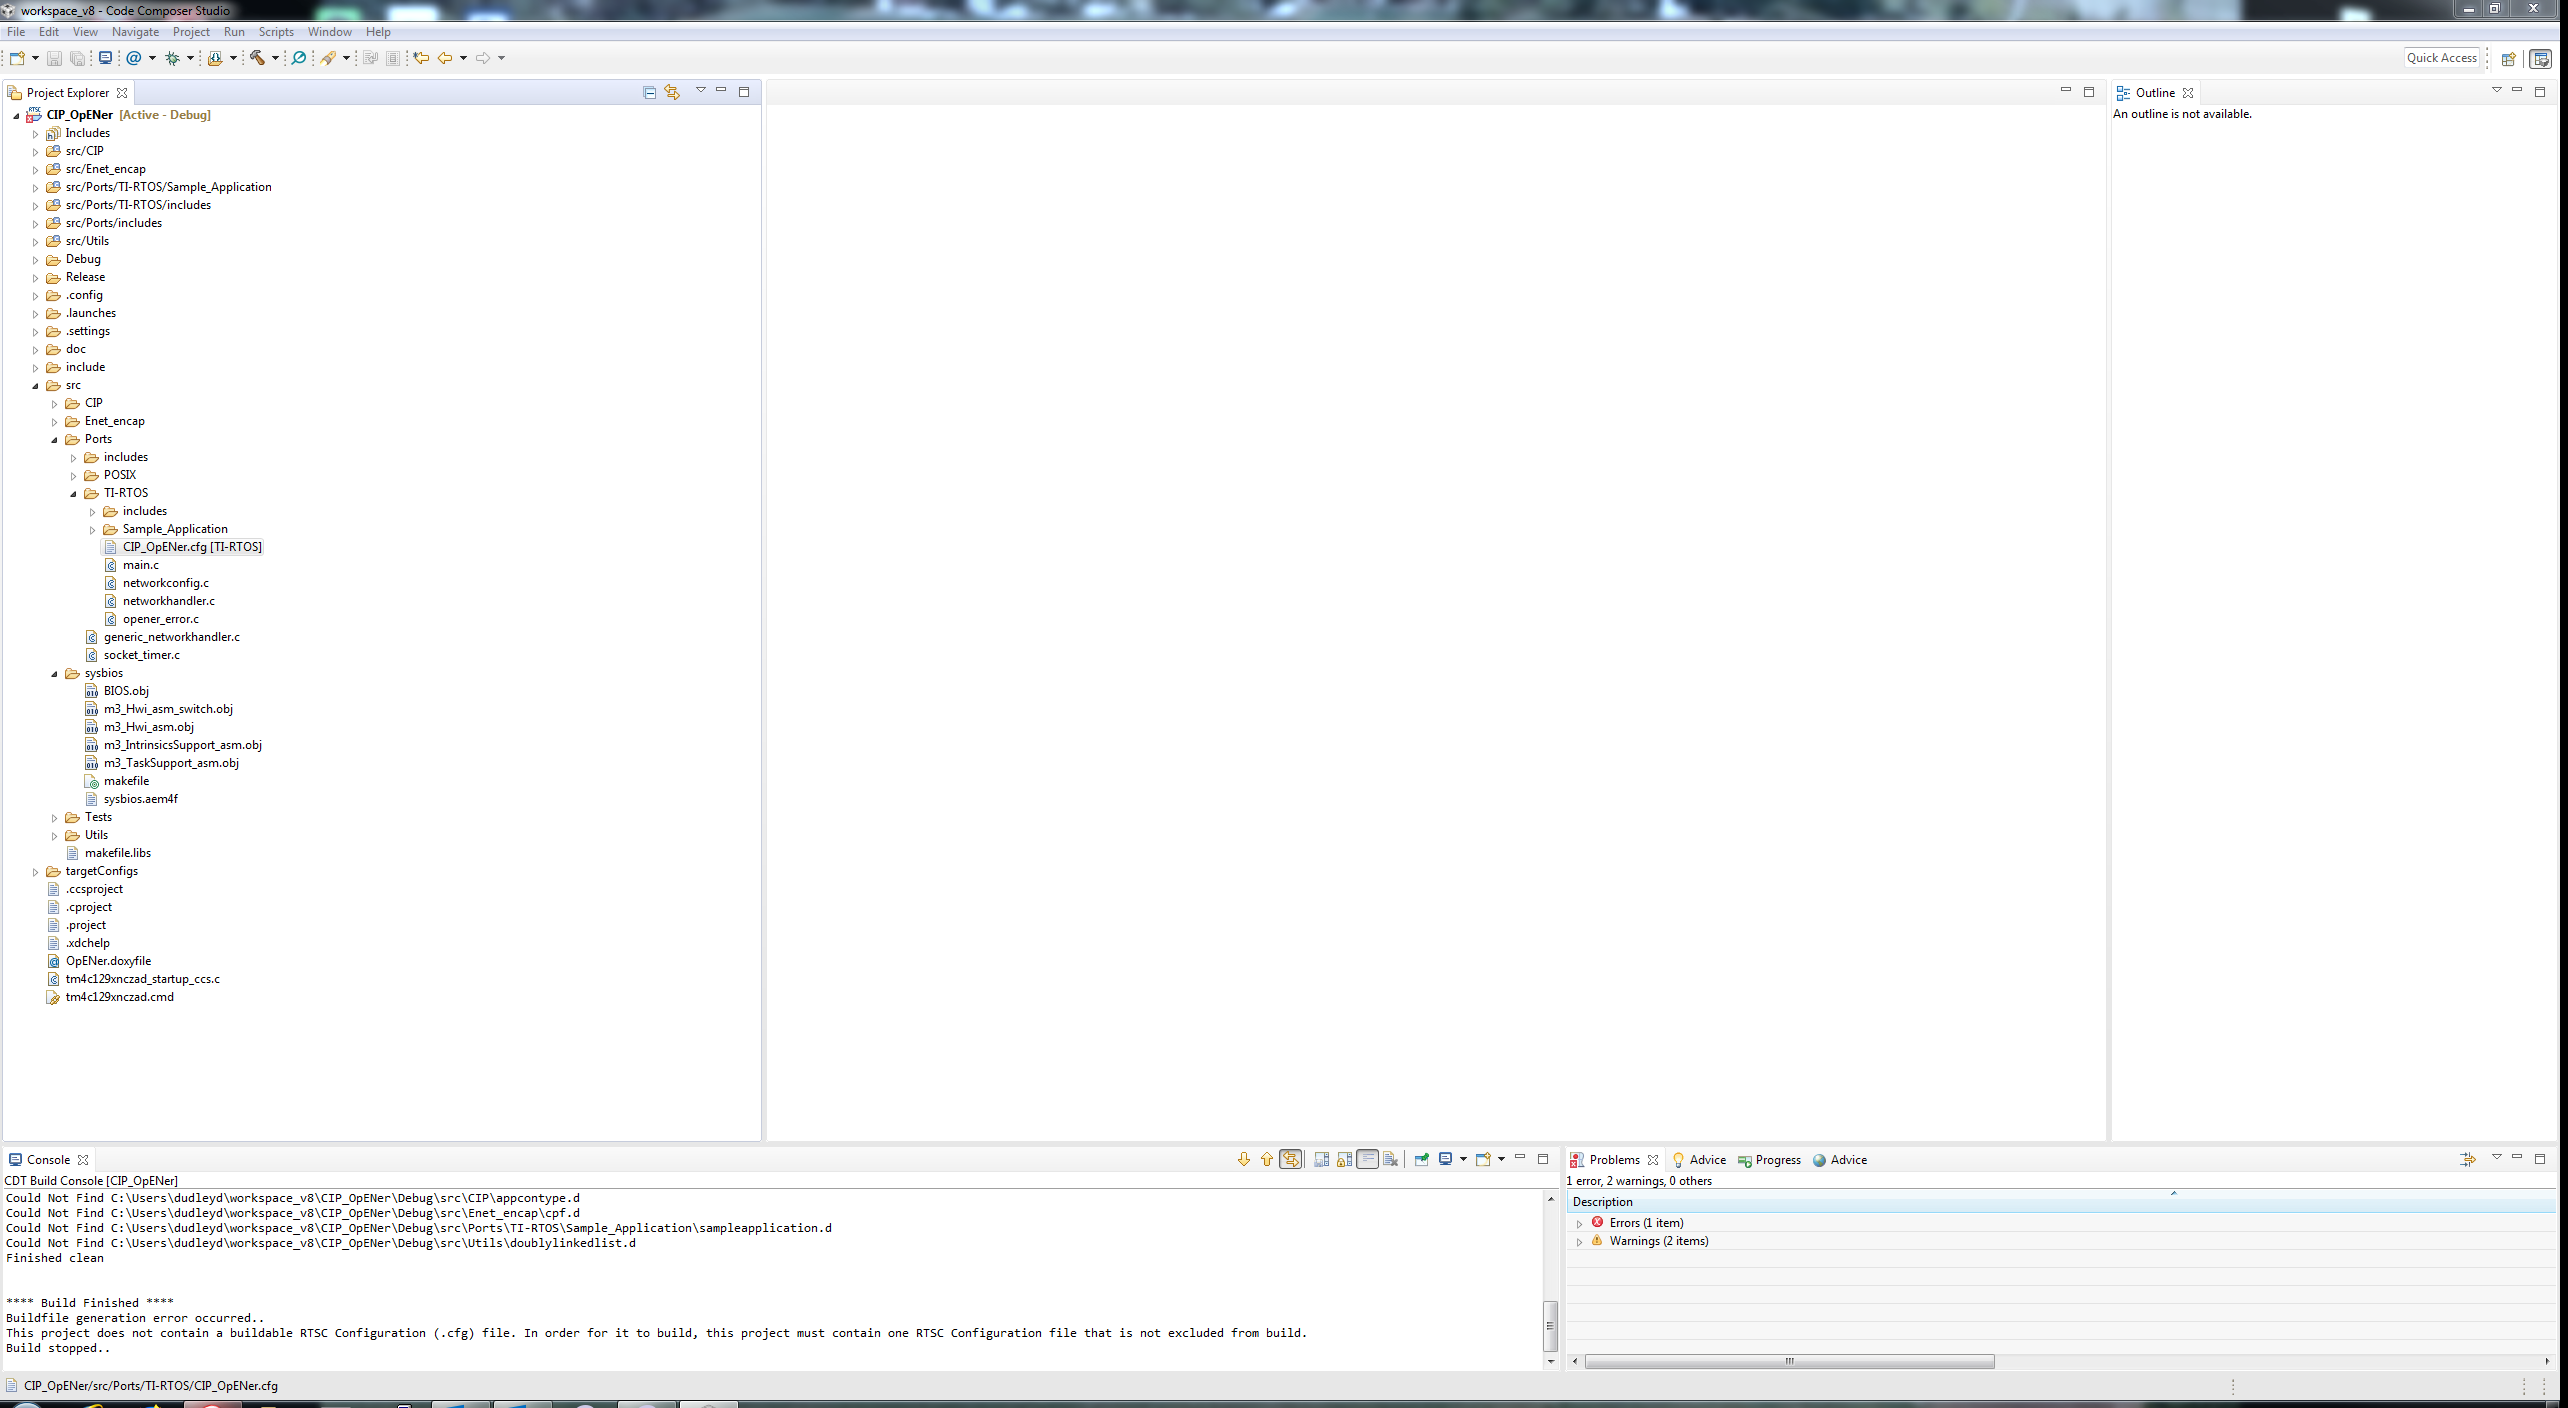Click the Search magnifier toolbar icon
Image resolution: width=2568 pixels, height=1408 pixels.
point(298,58)
